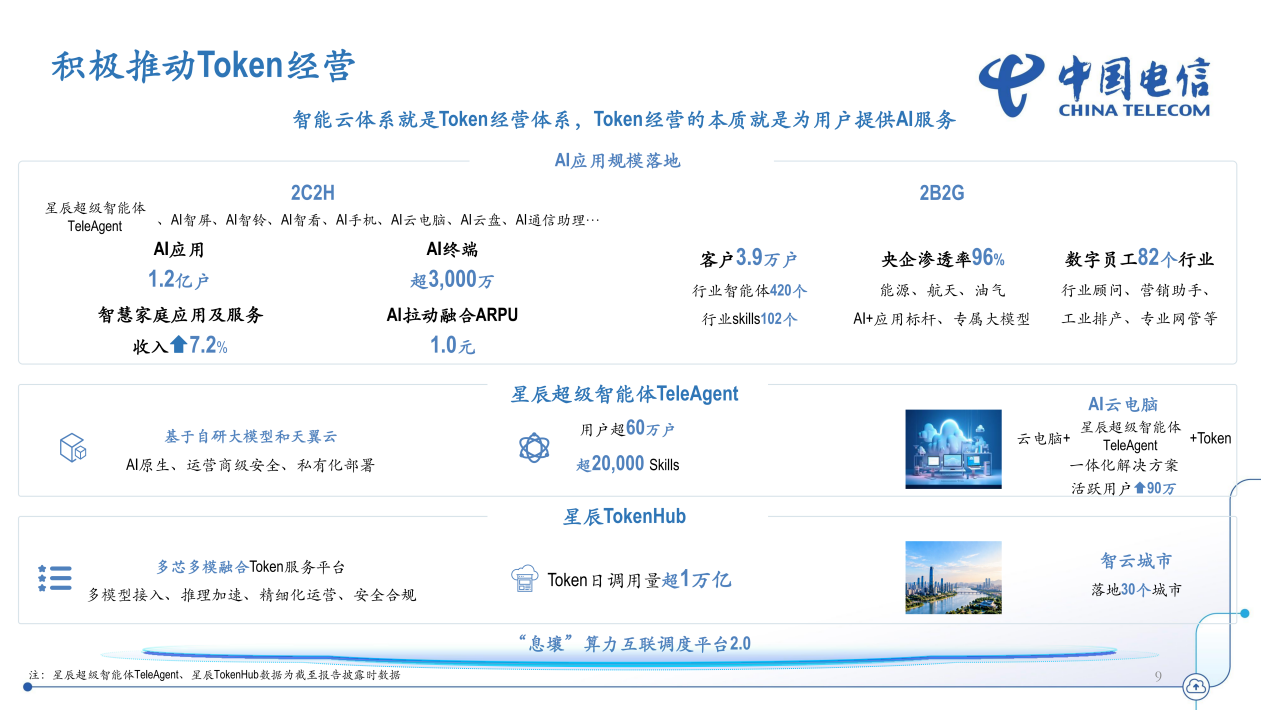Click the 用户超60万户 text
The image size is (1261, 710).
pyautogui.click(x=627, y=429)
